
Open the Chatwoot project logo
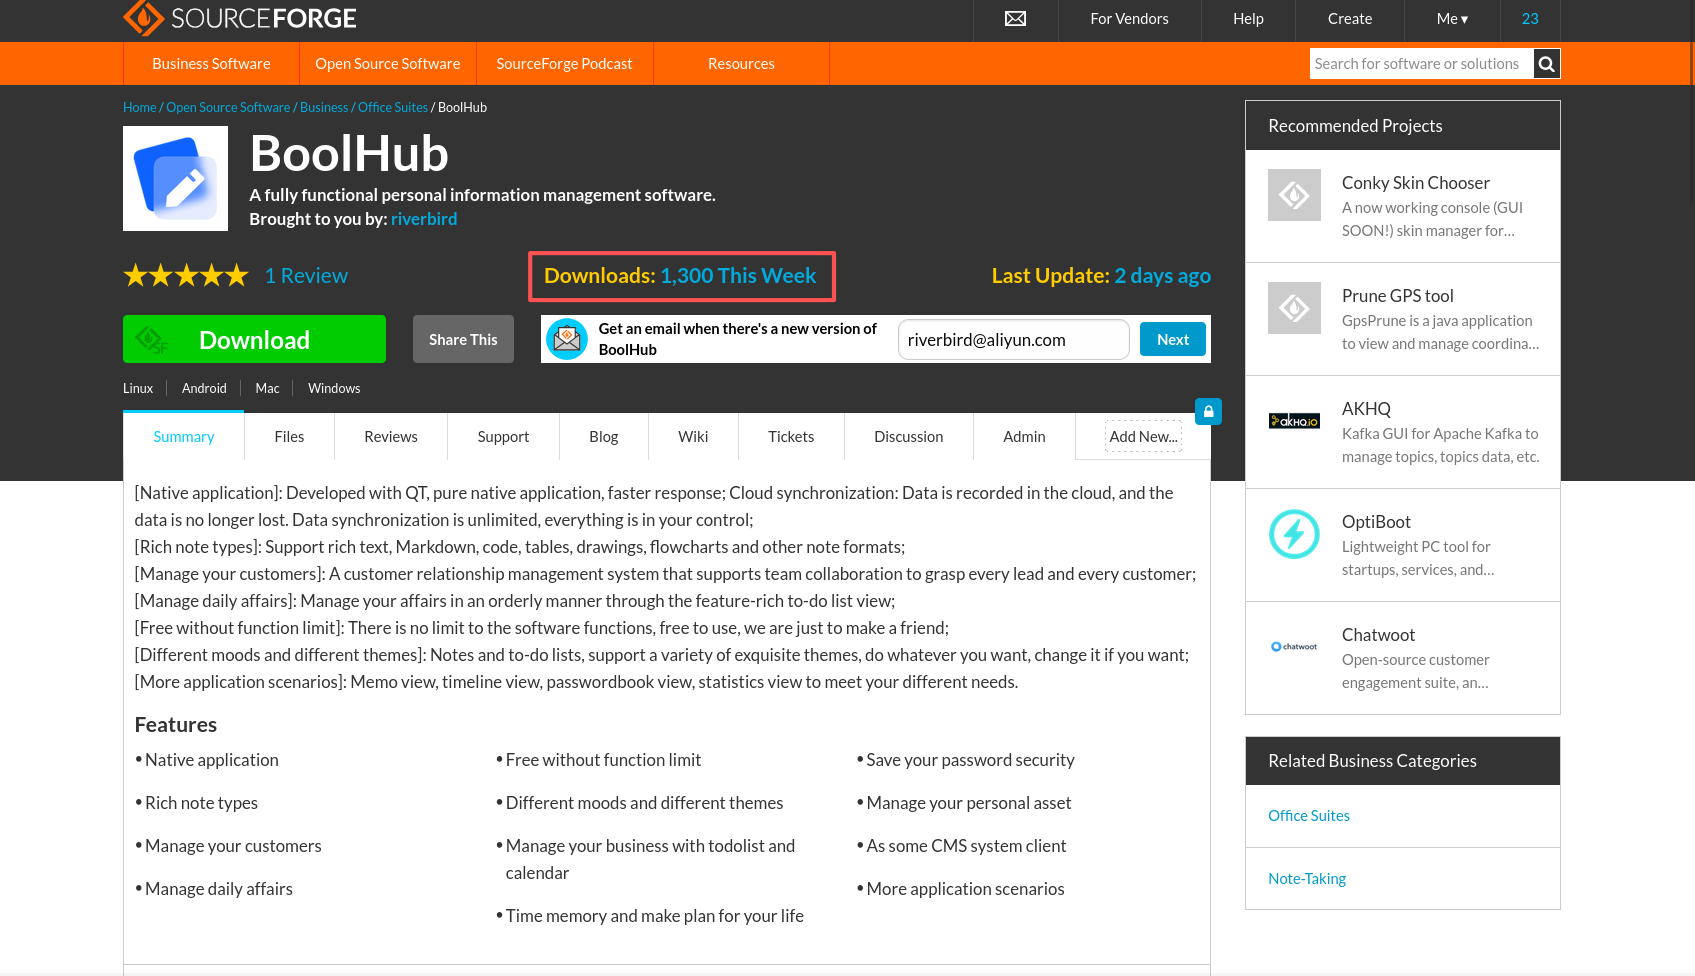click(x=1294, y=647)
